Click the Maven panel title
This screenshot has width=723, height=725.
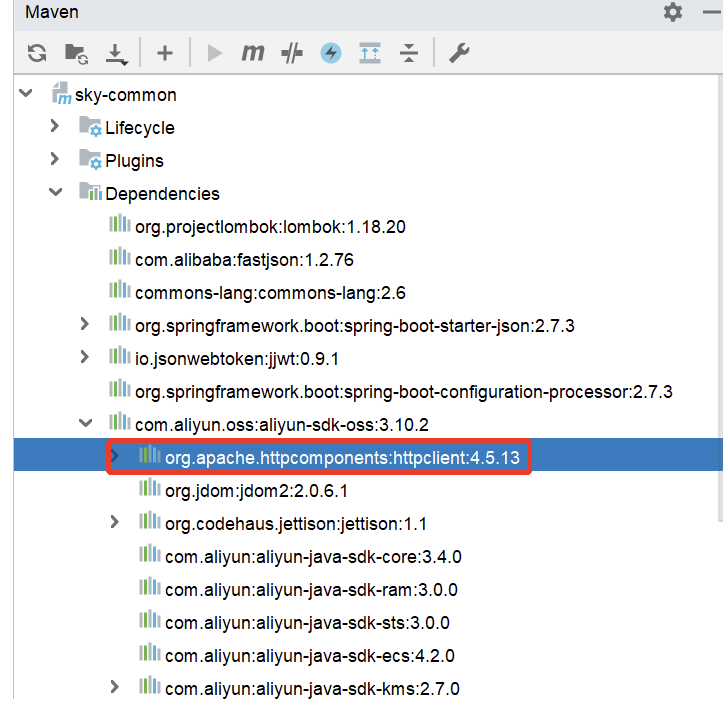(52, 12)
